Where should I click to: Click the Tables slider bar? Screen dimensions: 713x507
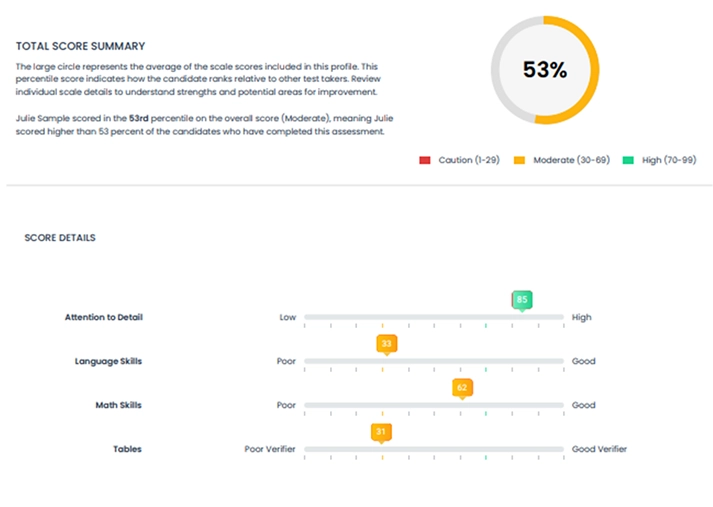tap(433, 449)
